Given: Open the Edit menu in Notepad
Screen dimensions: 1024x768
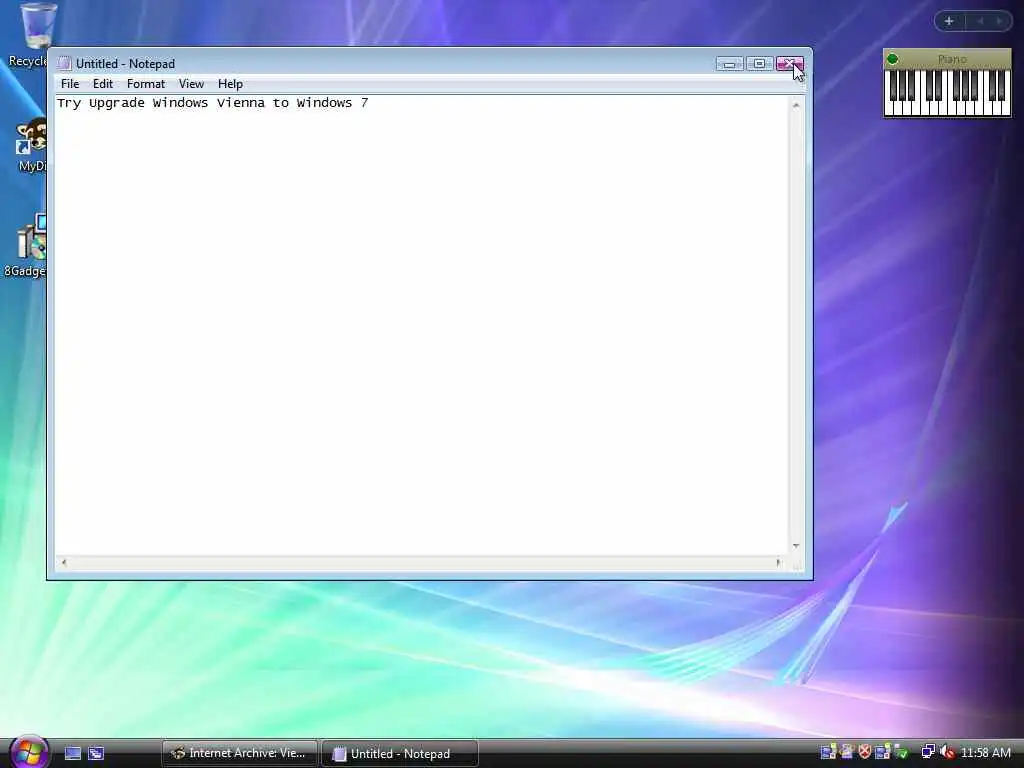Looking at the screenshot, I should coord(103,84).
